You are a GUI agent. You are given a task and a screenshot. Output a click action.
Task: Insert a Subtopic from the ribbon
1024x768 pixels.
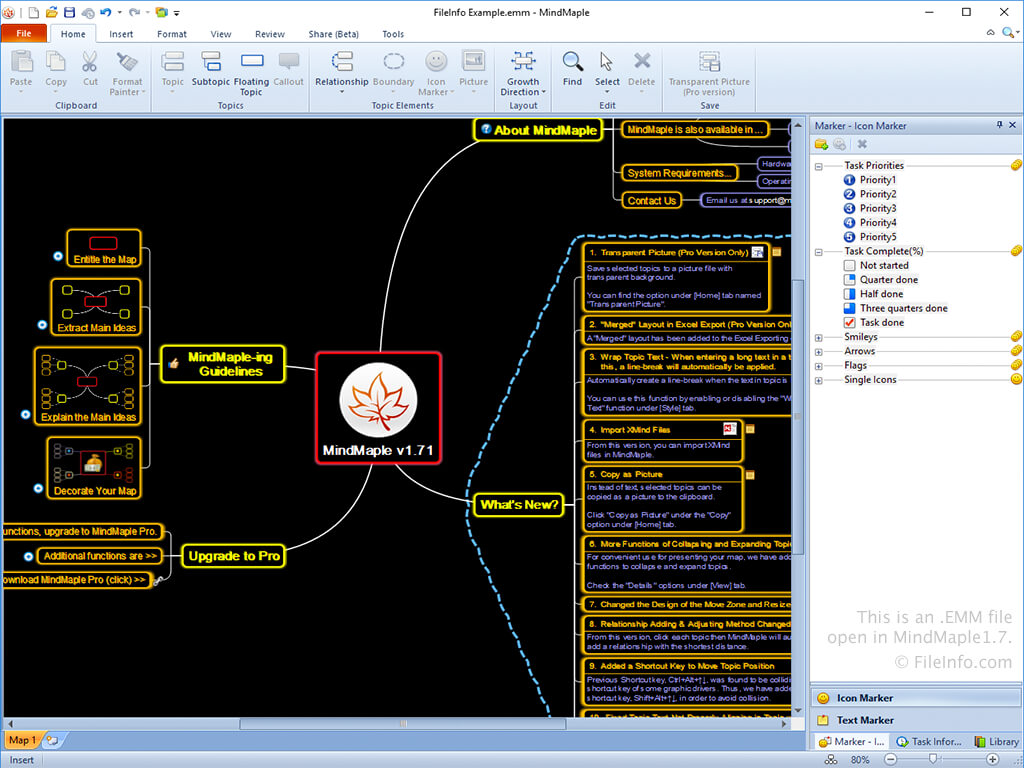coord(210,69)
